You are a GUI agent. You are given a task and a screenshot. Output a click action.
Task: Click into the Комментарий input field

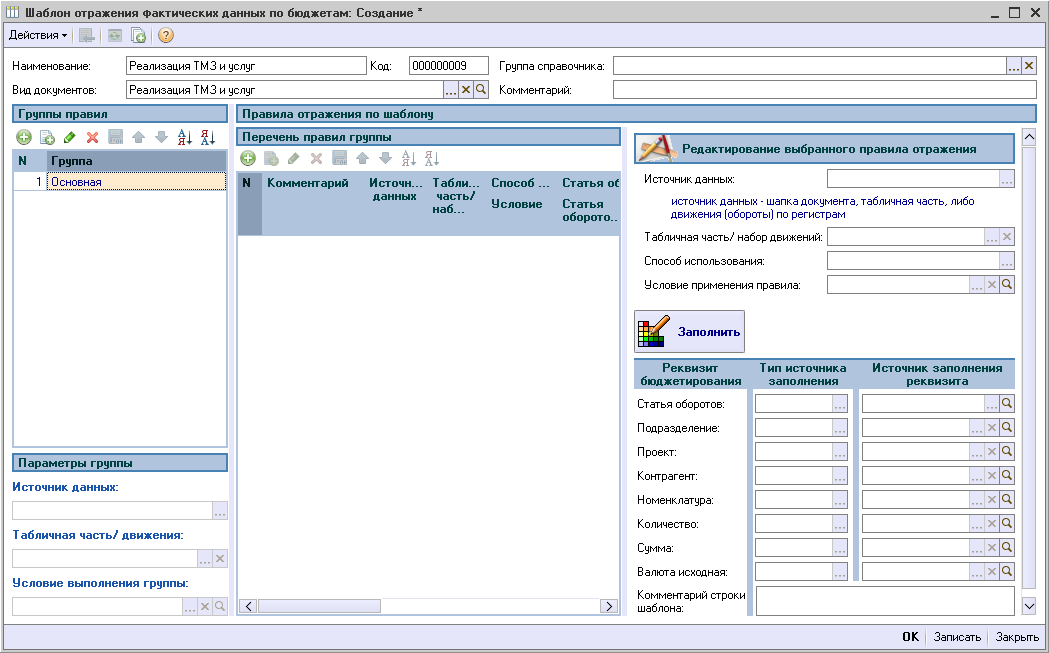(x=824, y=90)
